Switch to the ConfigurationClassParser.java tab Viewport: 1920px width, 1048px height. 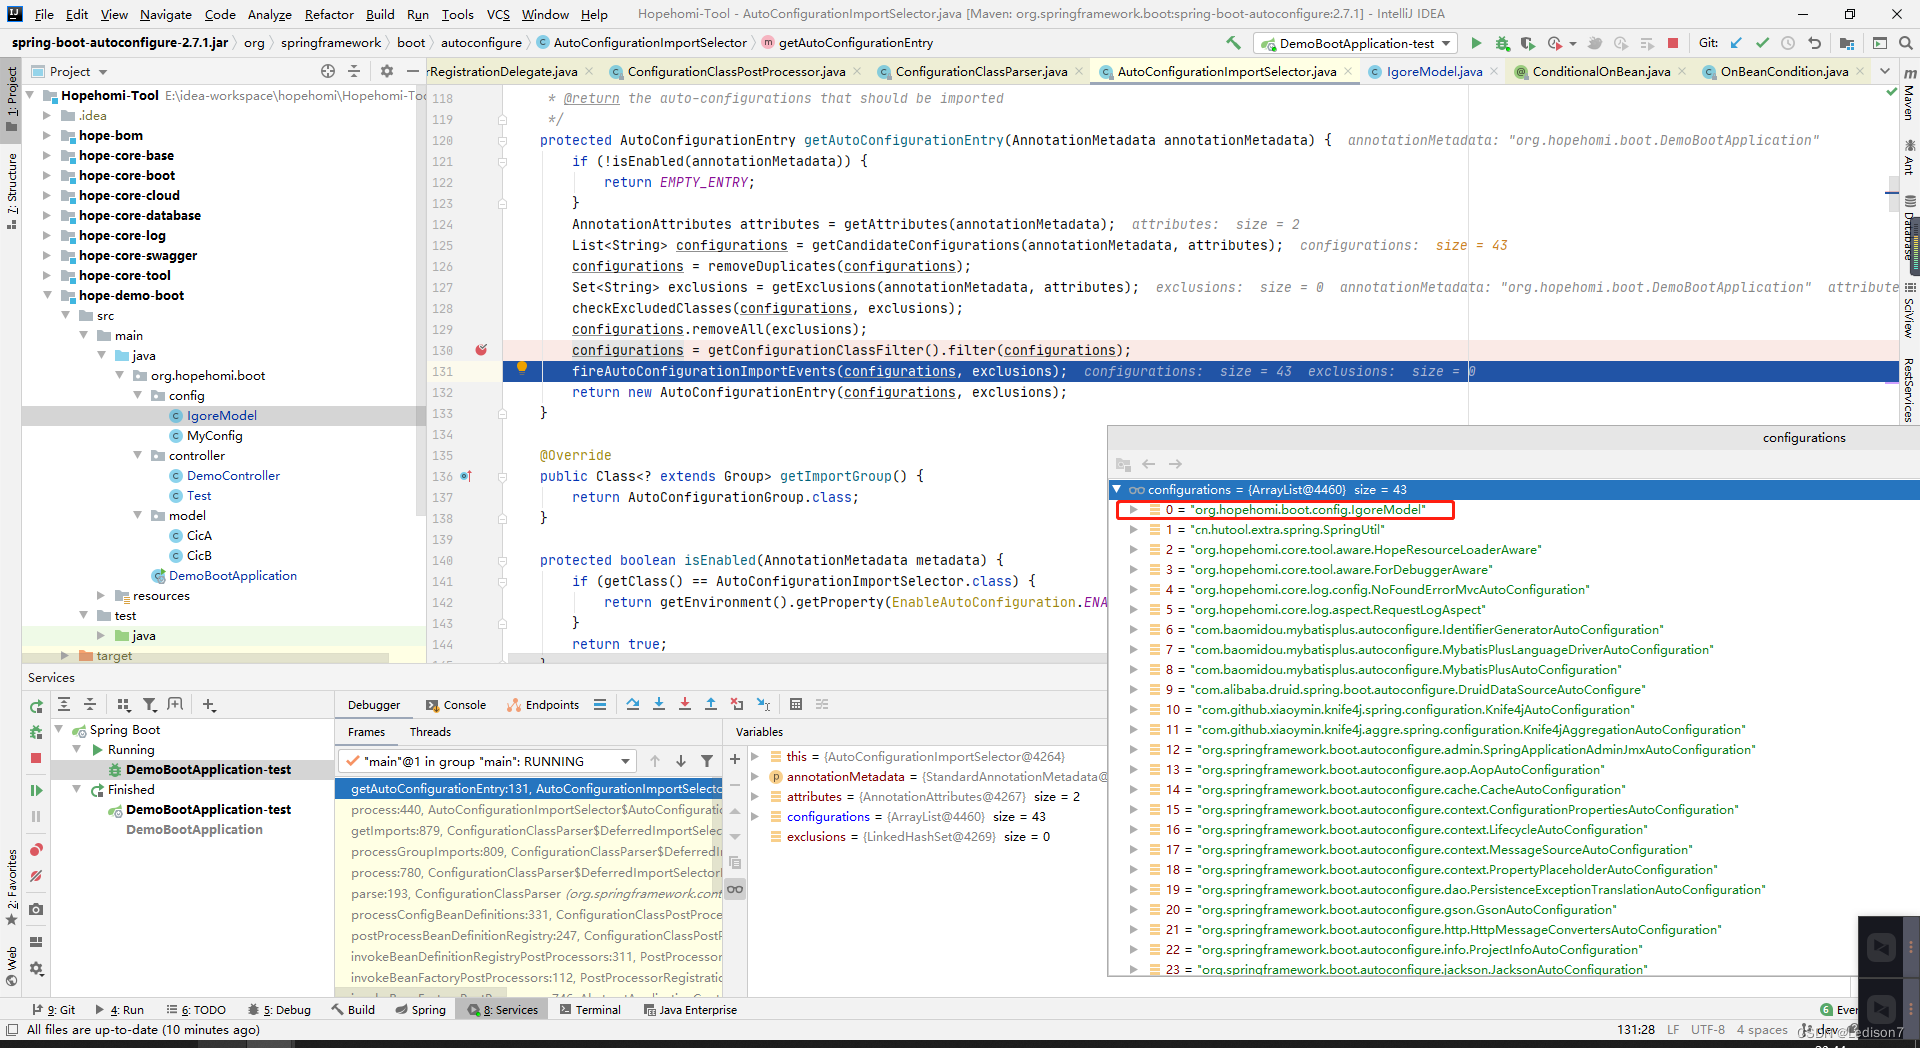[980, 71]
